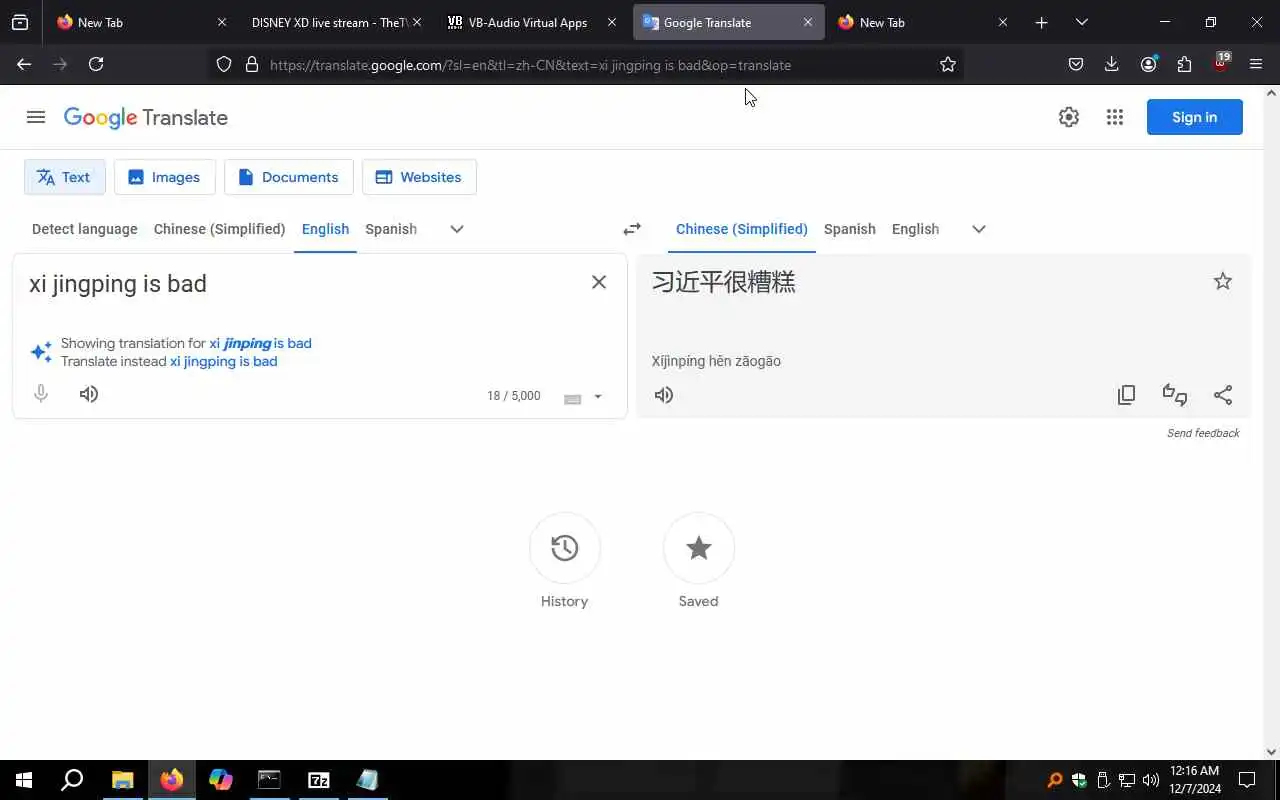Switch to Websites translation mode
Screen dimensions: 1280x800
419,177
